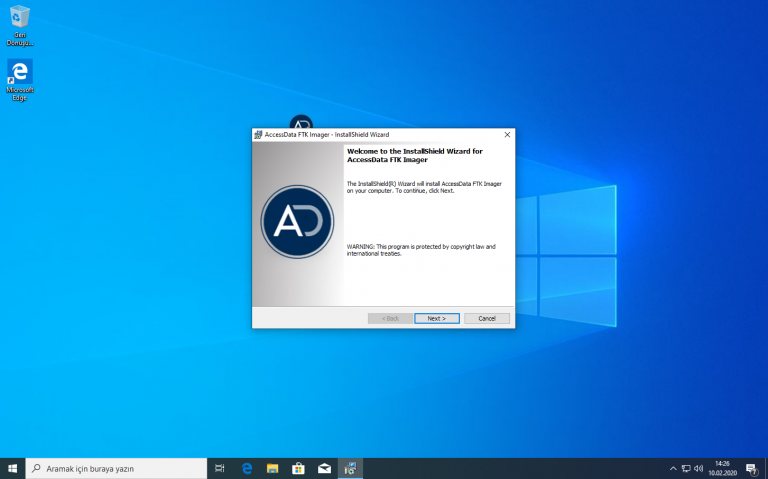The height and width of the screenshot is (479, 768).
Task: Open Task View from the taskbar
Action: click(x=219, y=469)
